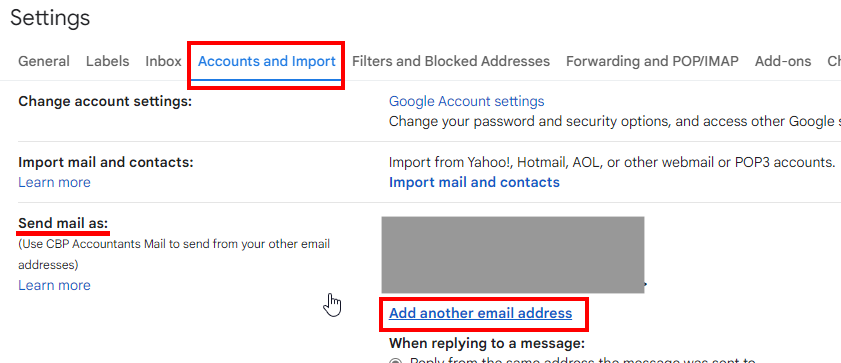Open Learn more under Import mail and contacts

pyautogui.click(x=54, y=182)
